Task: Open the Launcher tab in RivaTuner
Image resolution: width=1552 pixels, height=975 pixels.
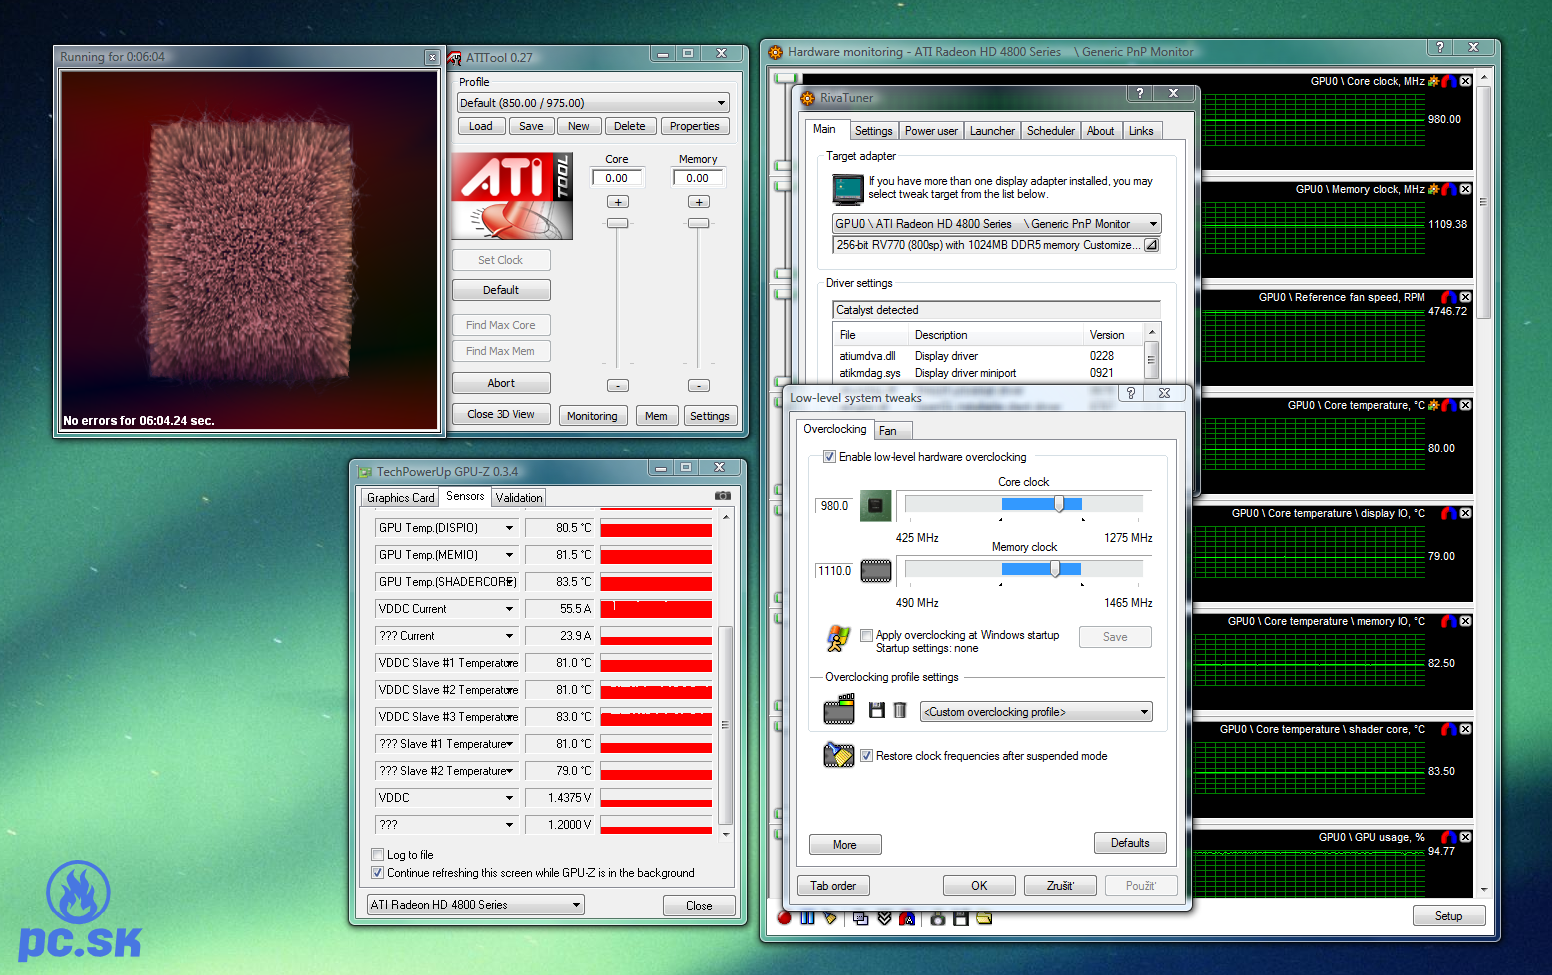Action: pos(992,131)
